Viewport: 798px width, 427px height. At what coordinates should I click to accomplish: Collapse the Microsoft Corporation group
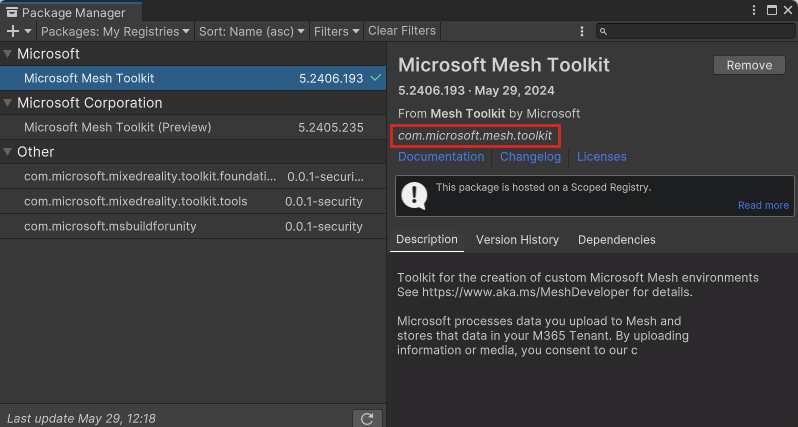pos(9,103)
